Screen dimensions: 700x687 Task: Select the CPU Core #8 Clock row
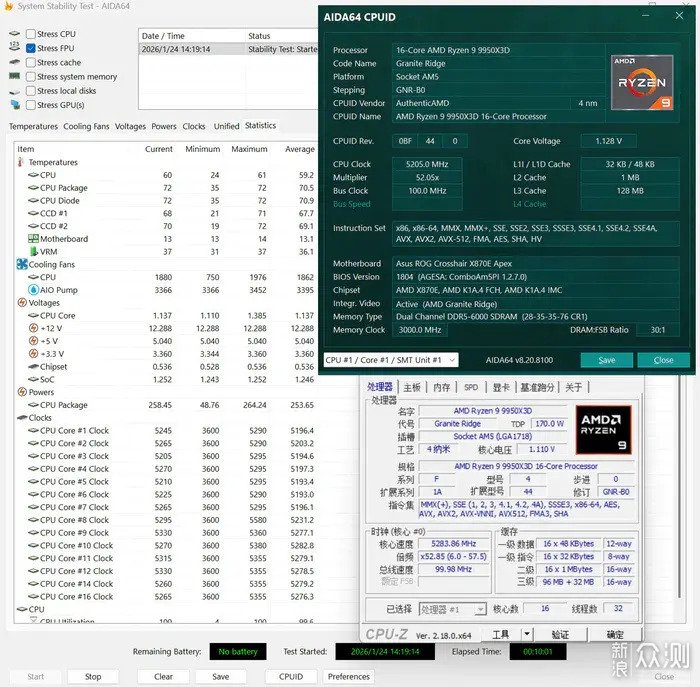click(x=165, y=520)
